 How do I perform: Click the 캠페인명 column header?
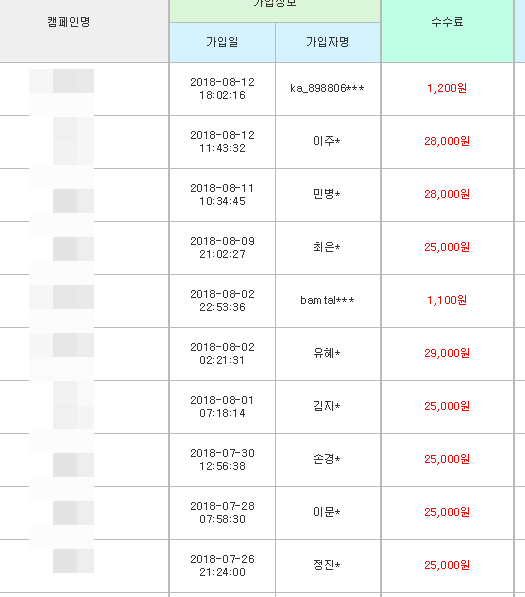pos(69,22)
